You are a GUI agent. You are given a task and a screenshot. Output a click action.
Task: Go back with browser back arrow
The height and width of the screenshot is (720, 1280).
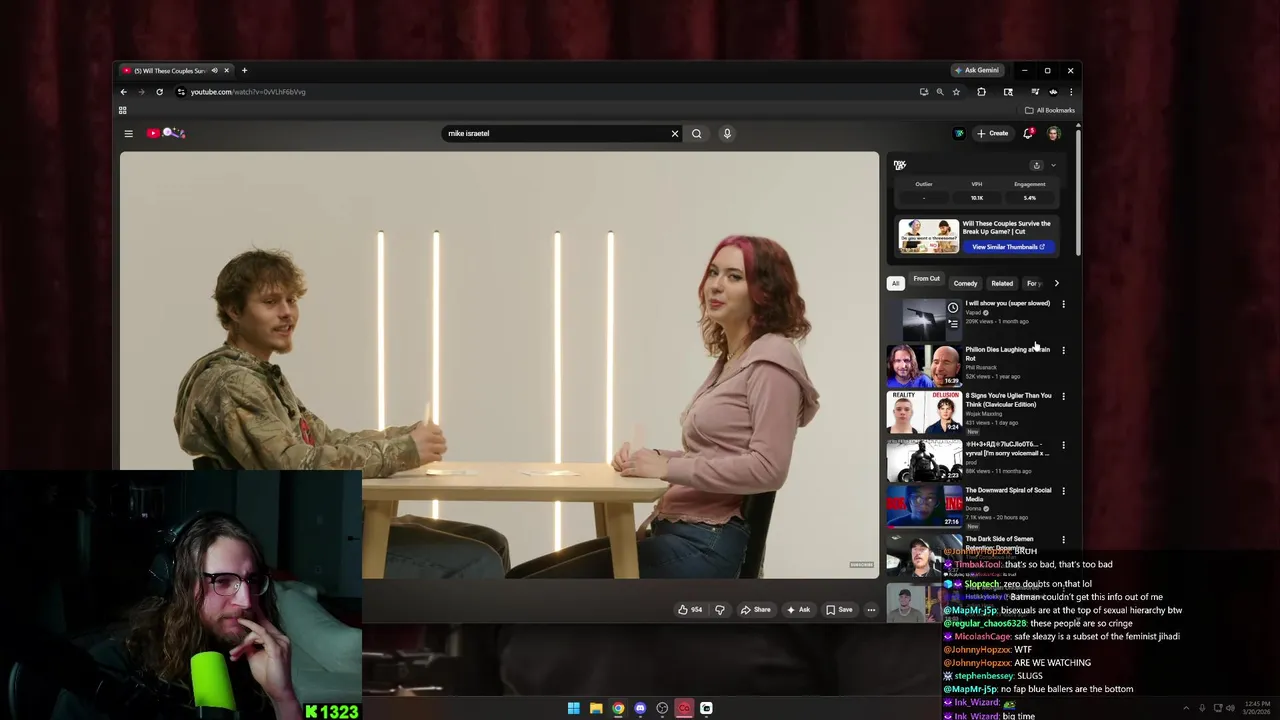click(x=124, y=92)
